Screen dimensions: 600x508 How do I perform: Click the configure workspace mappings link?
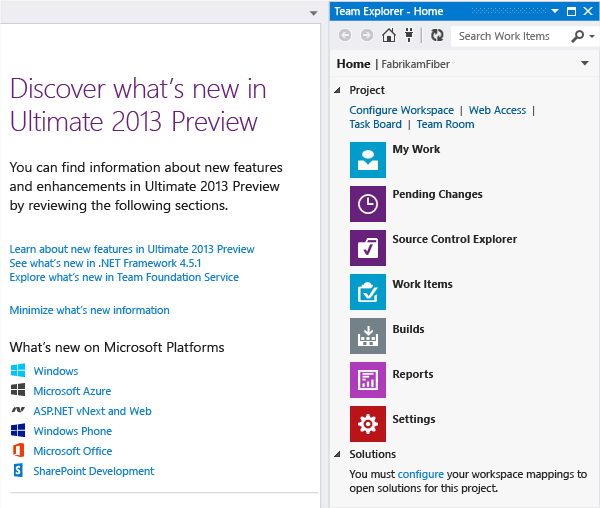coord(421,474)
